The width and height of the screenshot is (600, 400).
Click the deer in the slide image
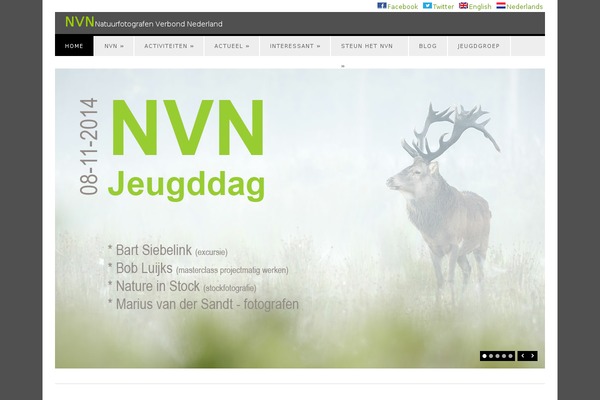pyautogui.click(x=444, y=201)
